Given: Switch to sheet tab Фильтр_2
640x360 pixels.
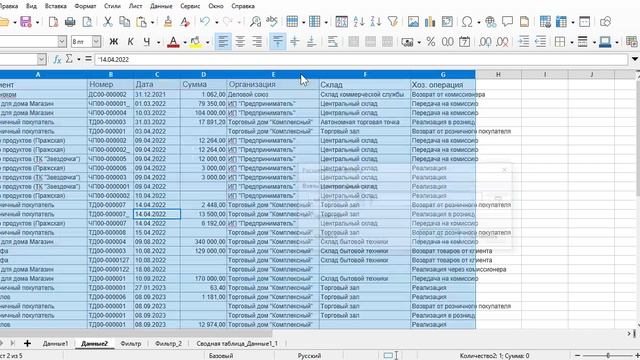Looking at the screenshot, I should coord(168,344).
